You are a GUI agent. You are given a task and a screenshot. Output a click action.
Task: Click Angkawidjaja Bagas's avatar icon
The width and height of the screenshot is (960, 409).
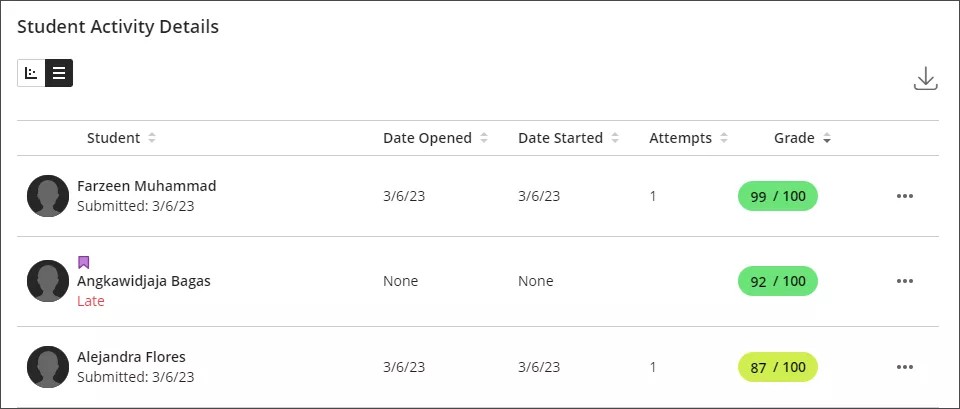point(48,281)
